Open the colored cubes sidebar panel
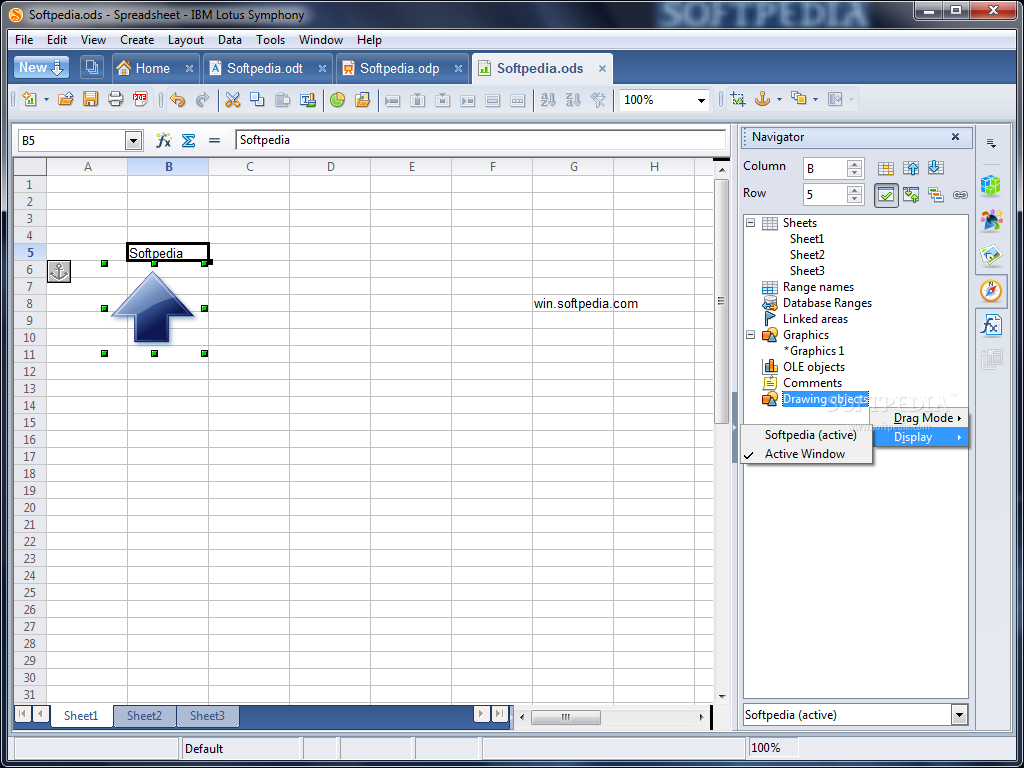 991,185
